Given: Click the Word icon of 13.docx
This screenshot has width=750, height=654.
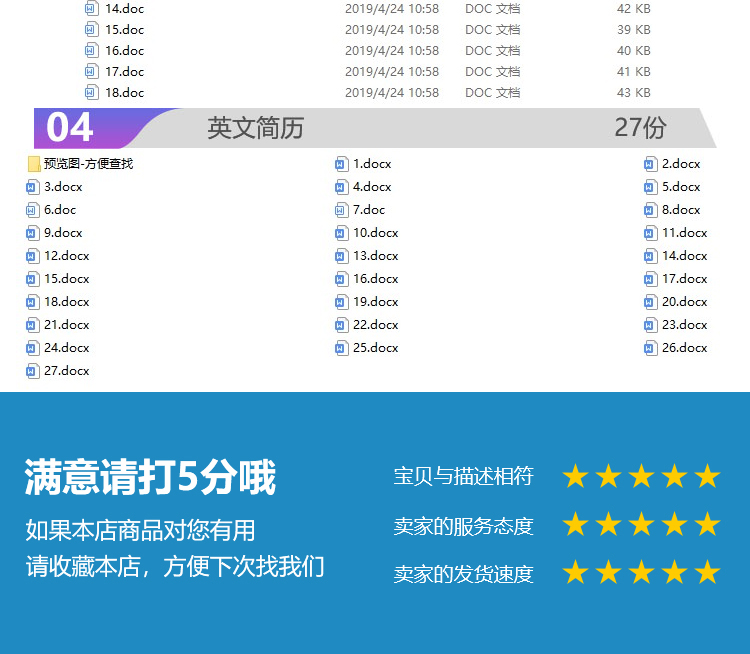Looking at the screenshot, I should 341,256.
